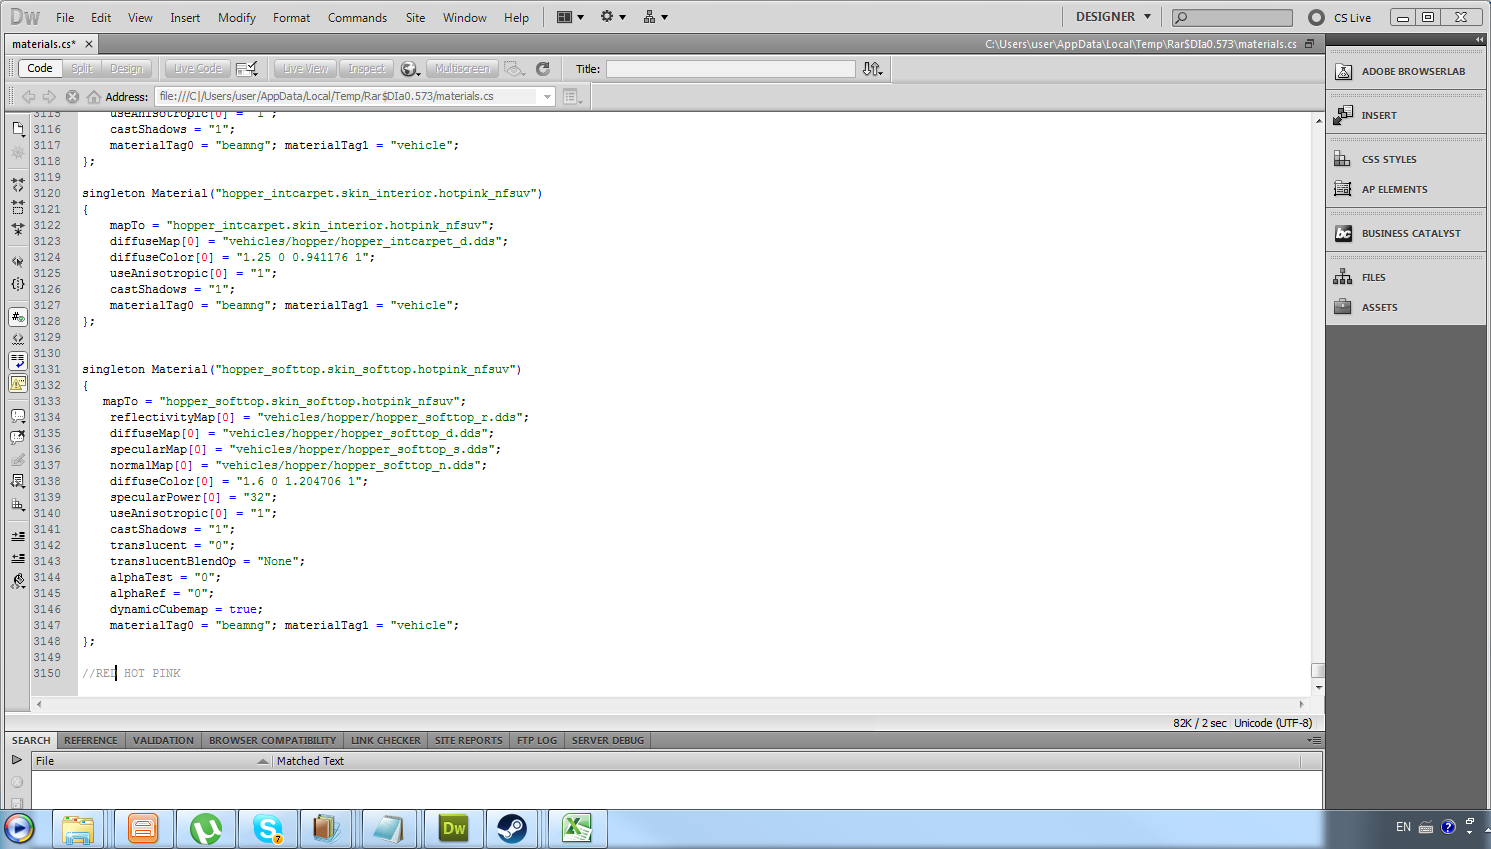The image size is (1491, 849).
Task: Click the Inspect button
Action: pos(366,69)
